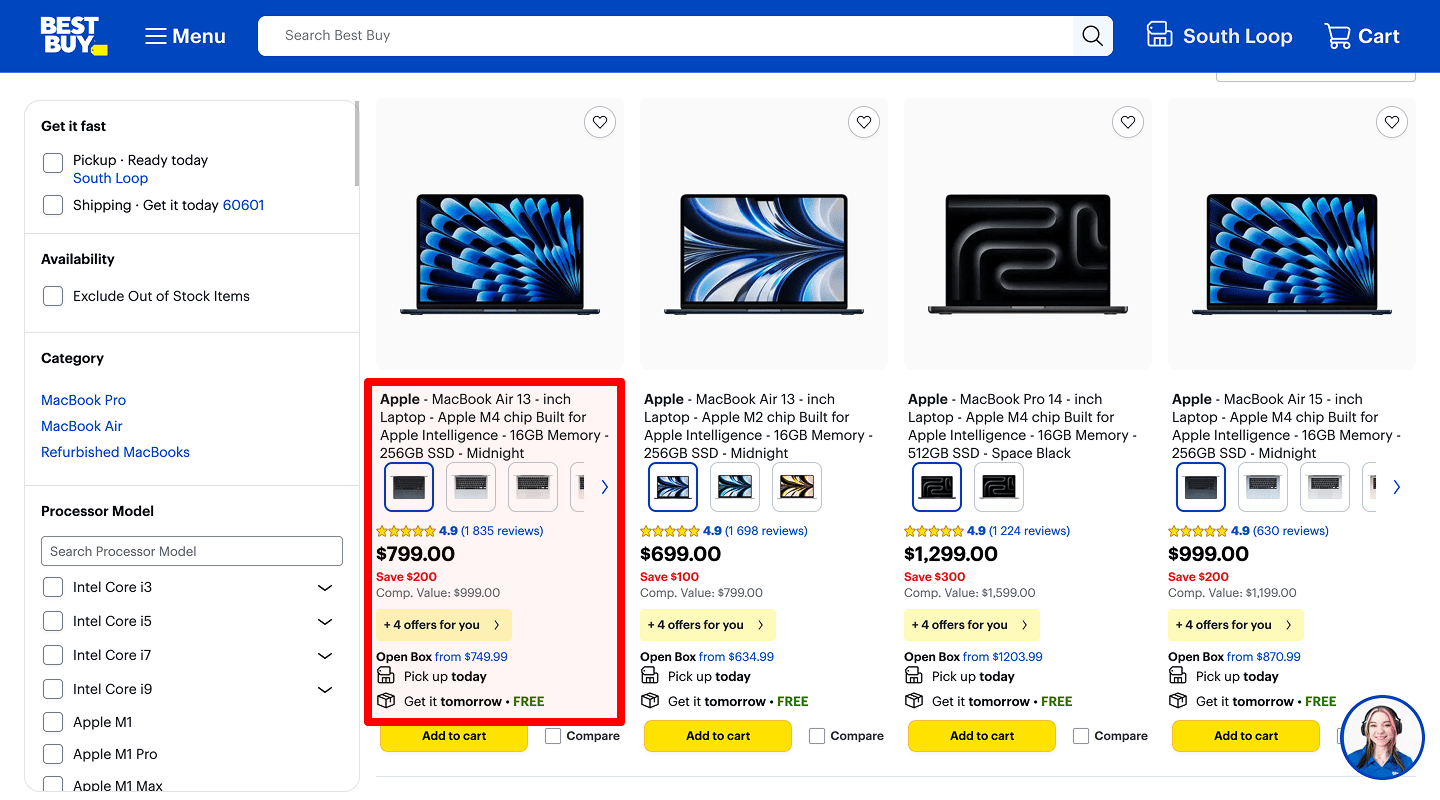1440x800 pixels.
Task: Expand the Intel Core i7 filter options
Action: (x=324, y=655)
